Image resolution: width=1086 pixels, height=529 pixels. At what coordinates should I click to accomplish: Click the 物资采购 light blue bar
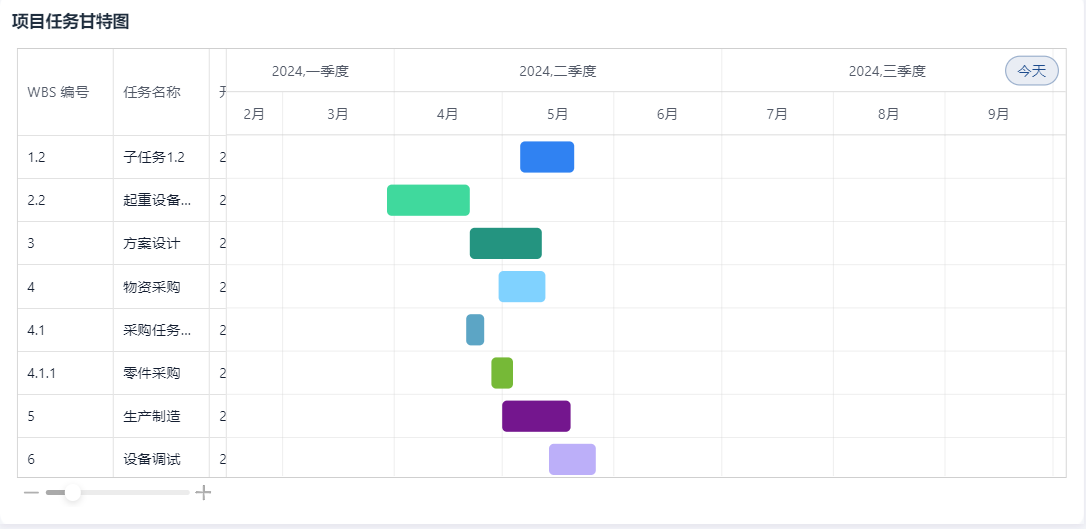[x=522, y=286]
